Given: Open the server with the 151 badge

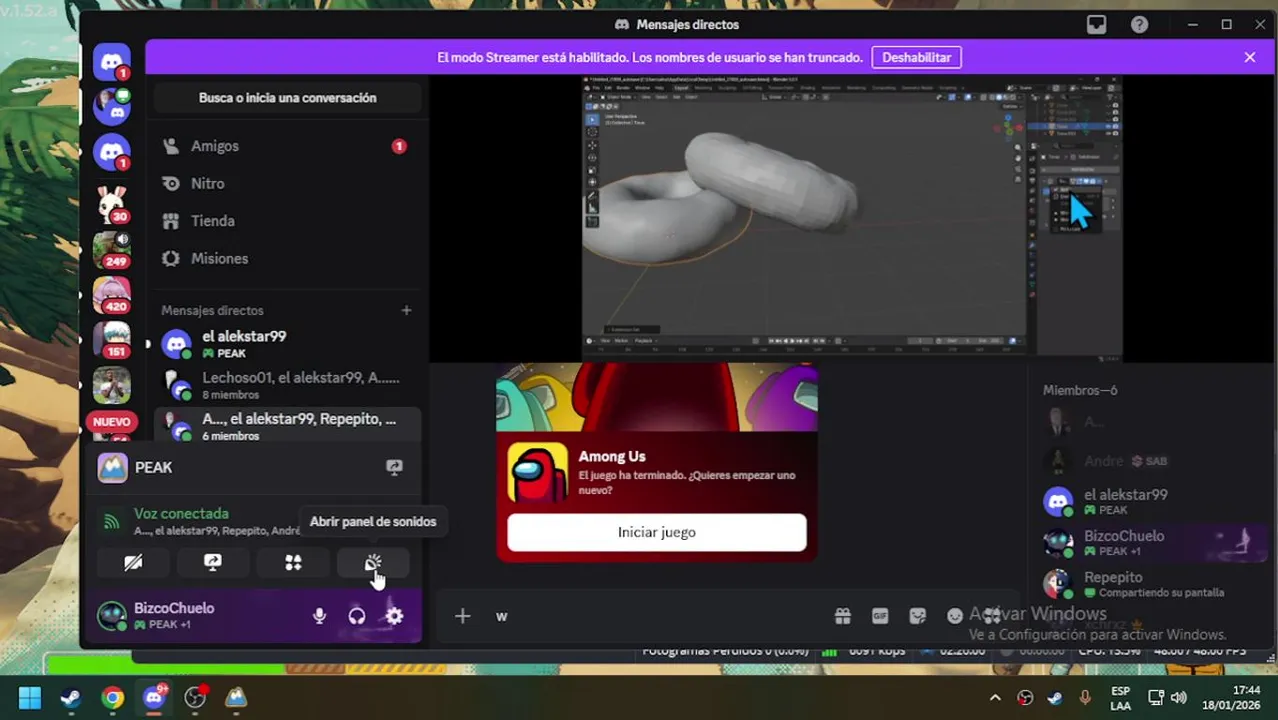Looking at the screenshot, I should 112,339.
